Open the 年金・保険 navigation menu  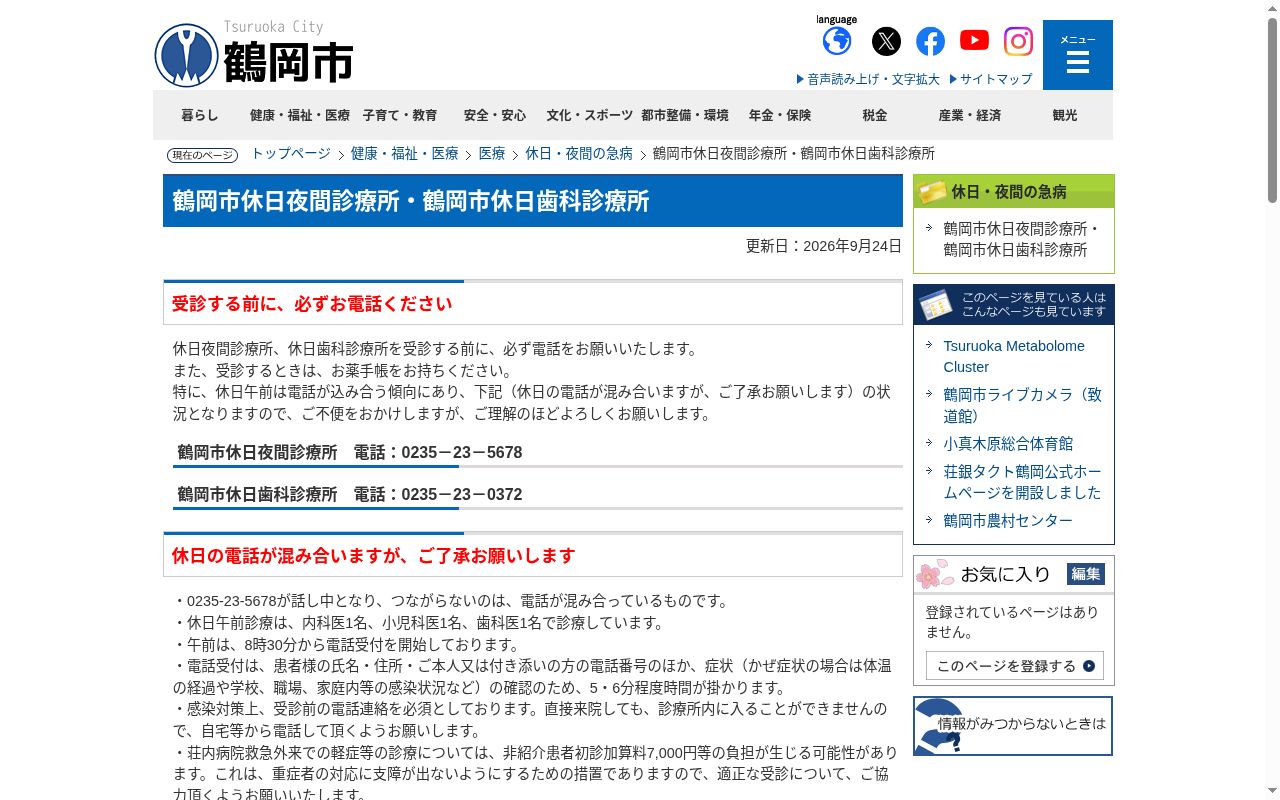point(780,115)
